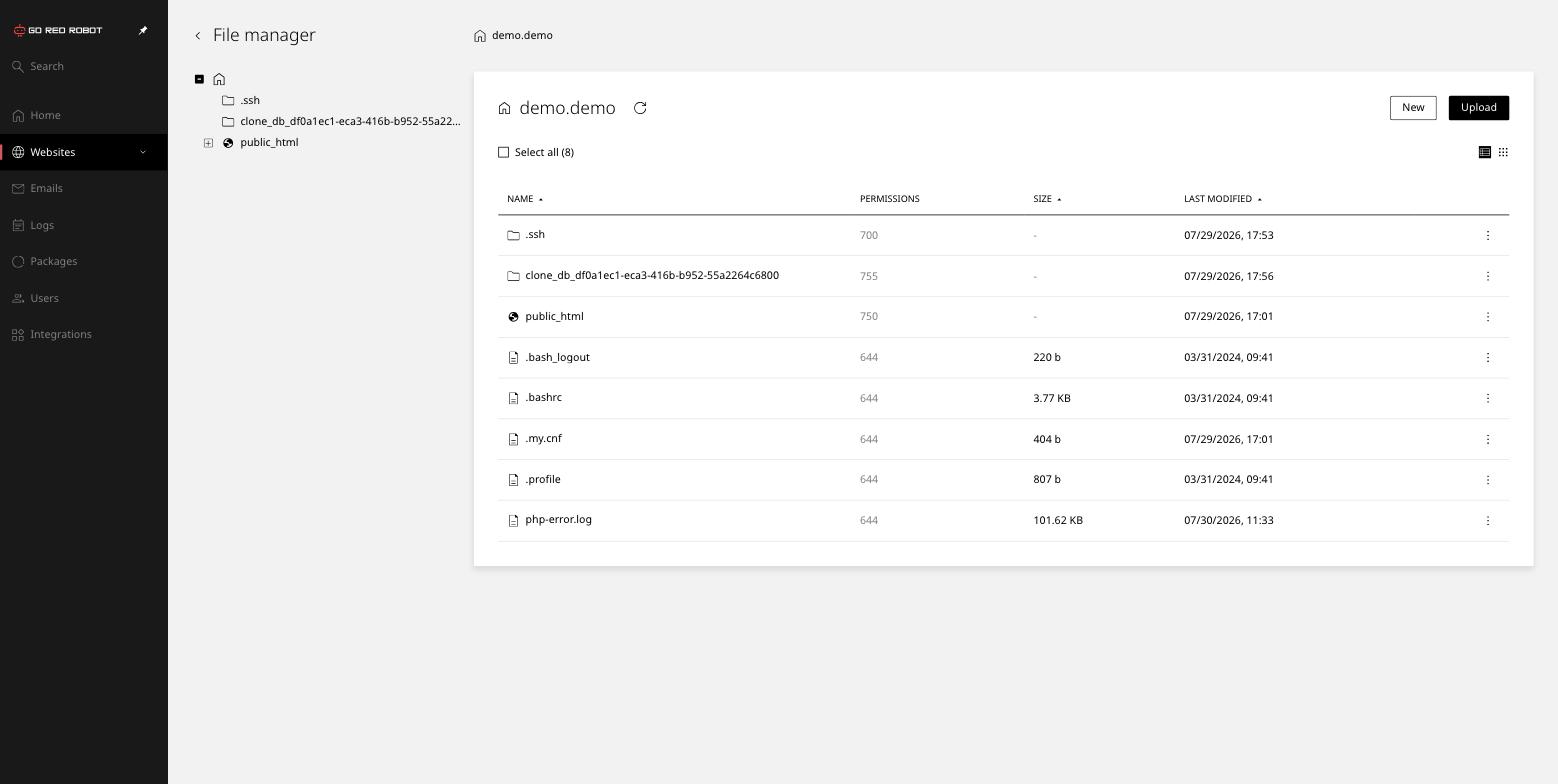
Task: Click file icon of .bash_logout row
Action: coord(513,358)
